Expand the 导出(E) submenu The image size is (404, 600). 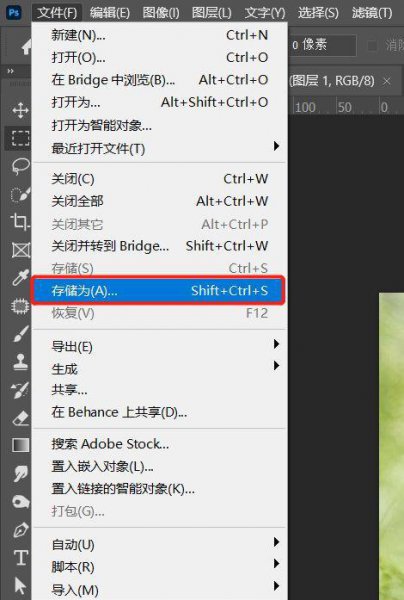click(276, 344)
